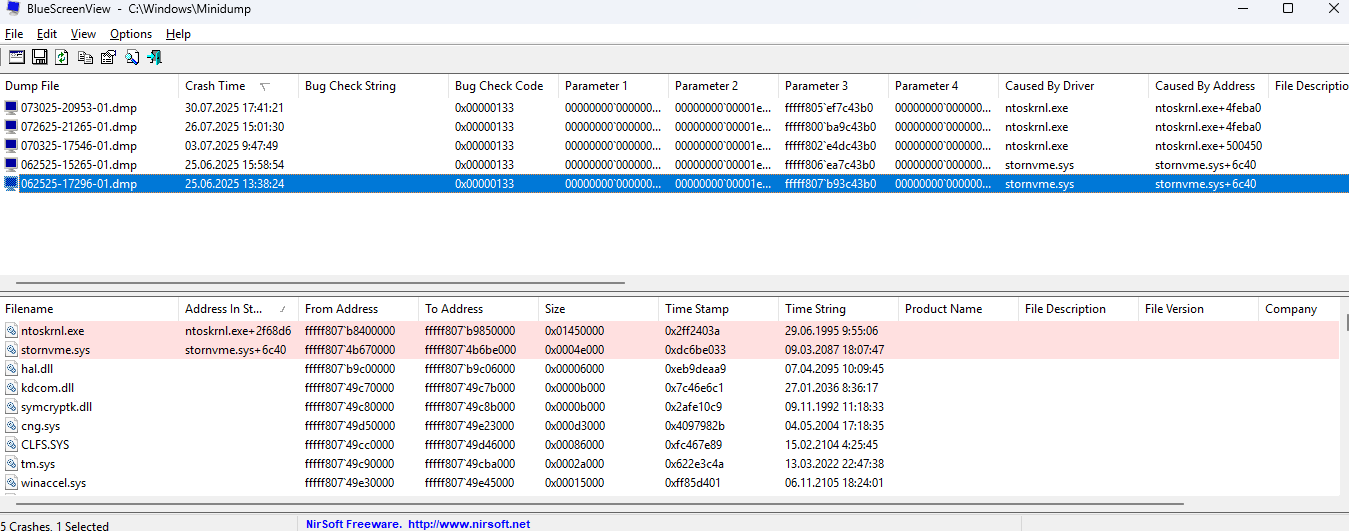Open Advanced Options toolbar icon
The height and width of the screenshot is (531, 1349).
pos(16,57)
